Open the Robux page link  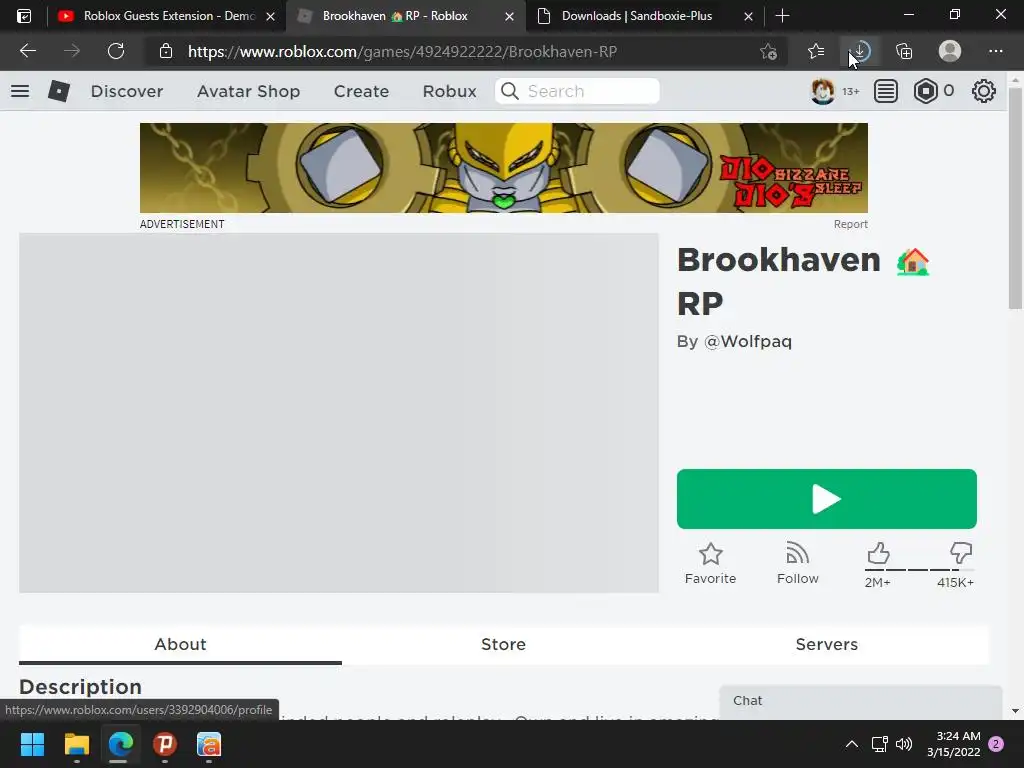[x=449, y=91]
